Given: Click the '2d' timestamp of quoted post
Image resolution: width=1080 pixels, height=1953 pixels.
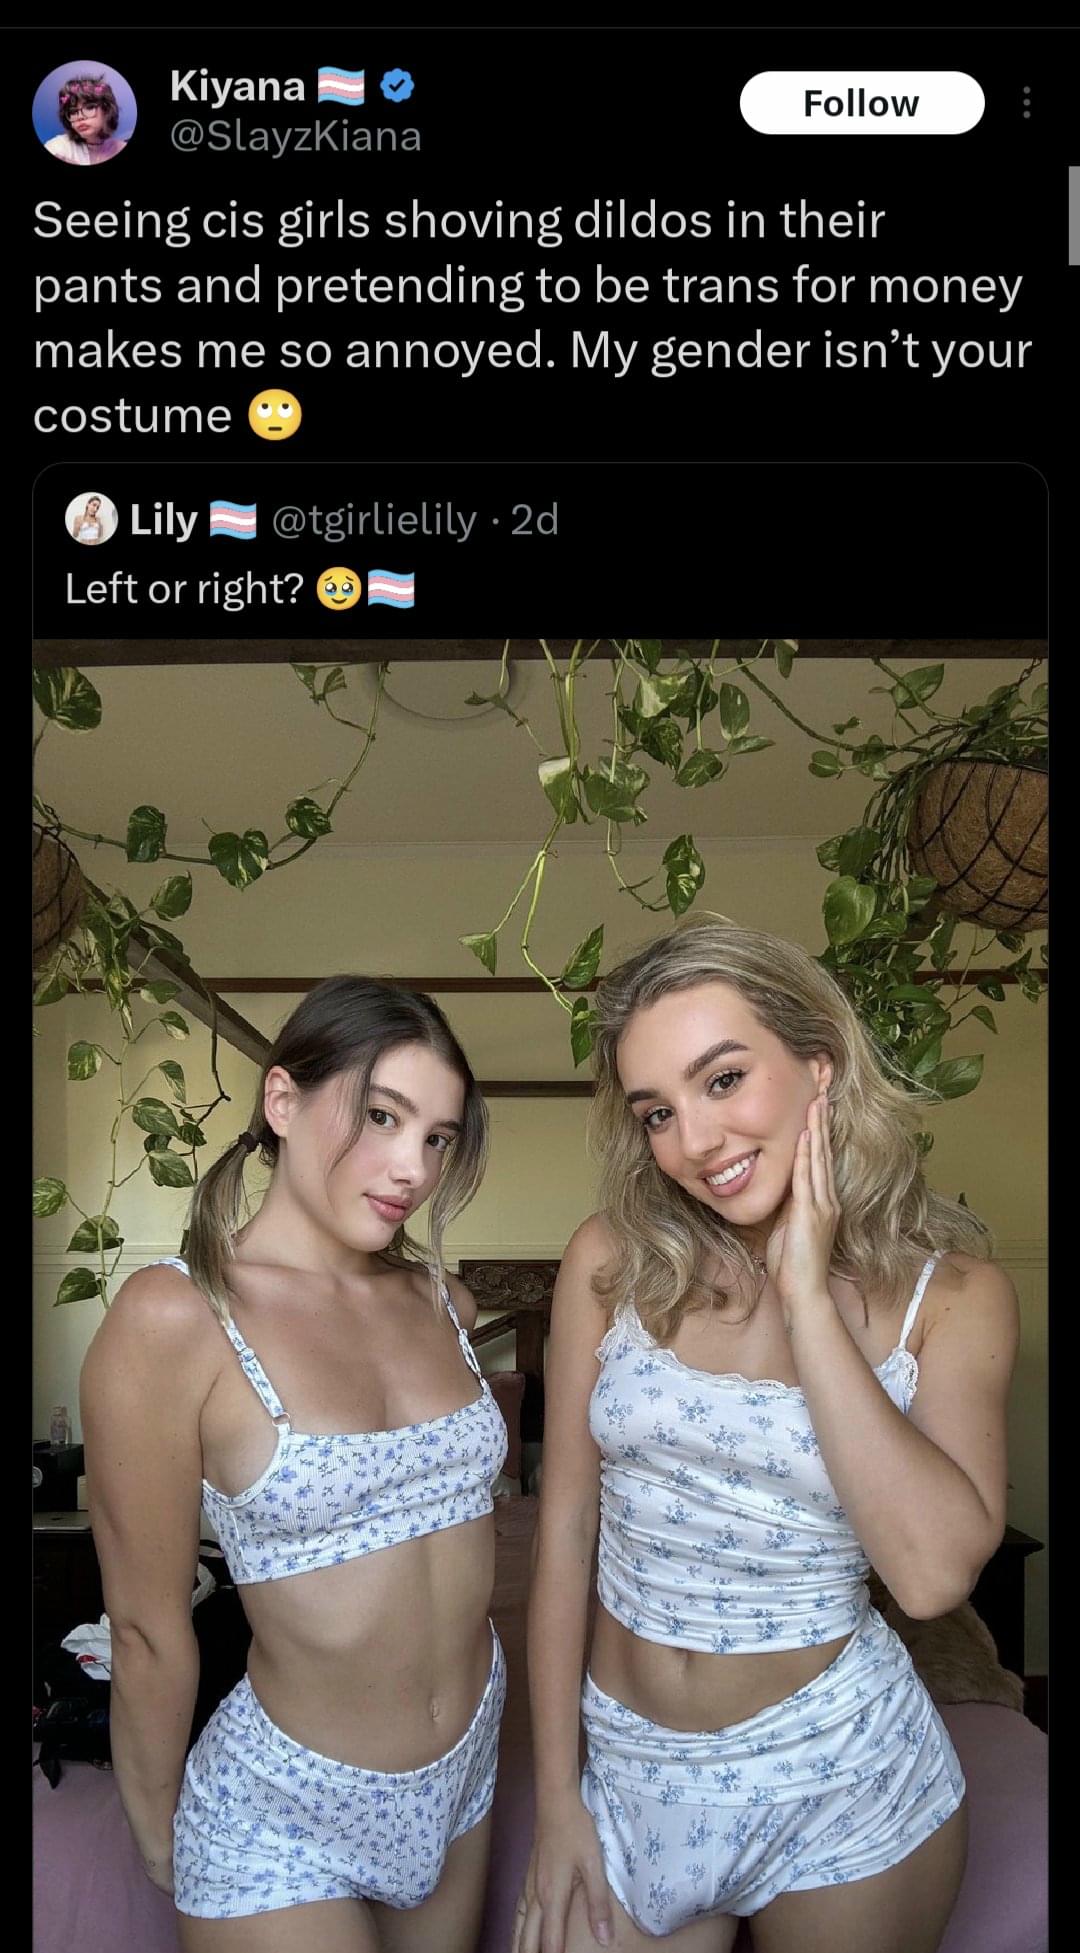Looking at the screenshot, I should click(x=534, y=520).
